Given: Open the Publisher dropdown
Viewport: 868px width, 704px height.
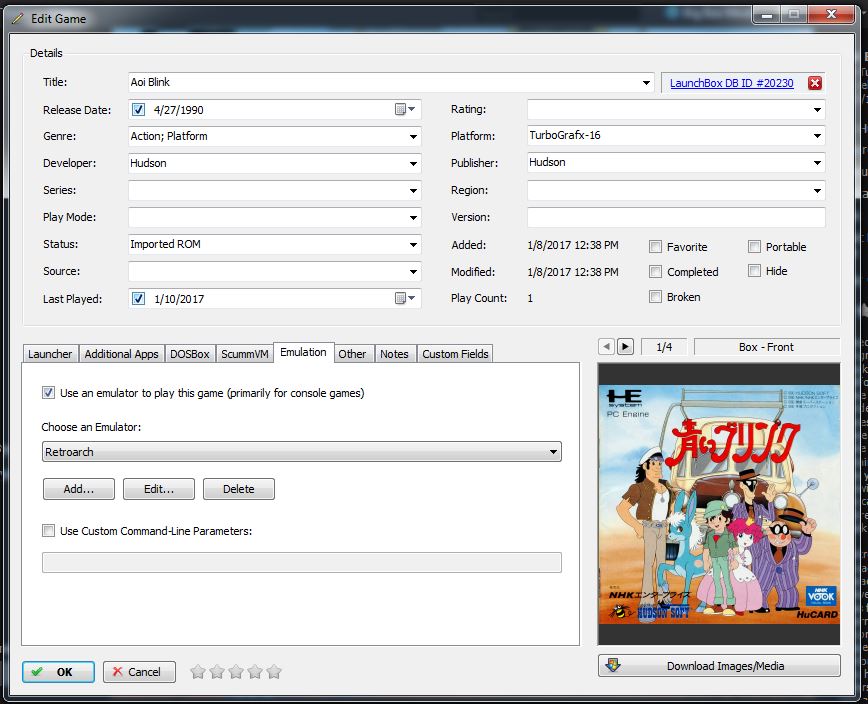Looking at the screenshot, I should coord(817,163).
